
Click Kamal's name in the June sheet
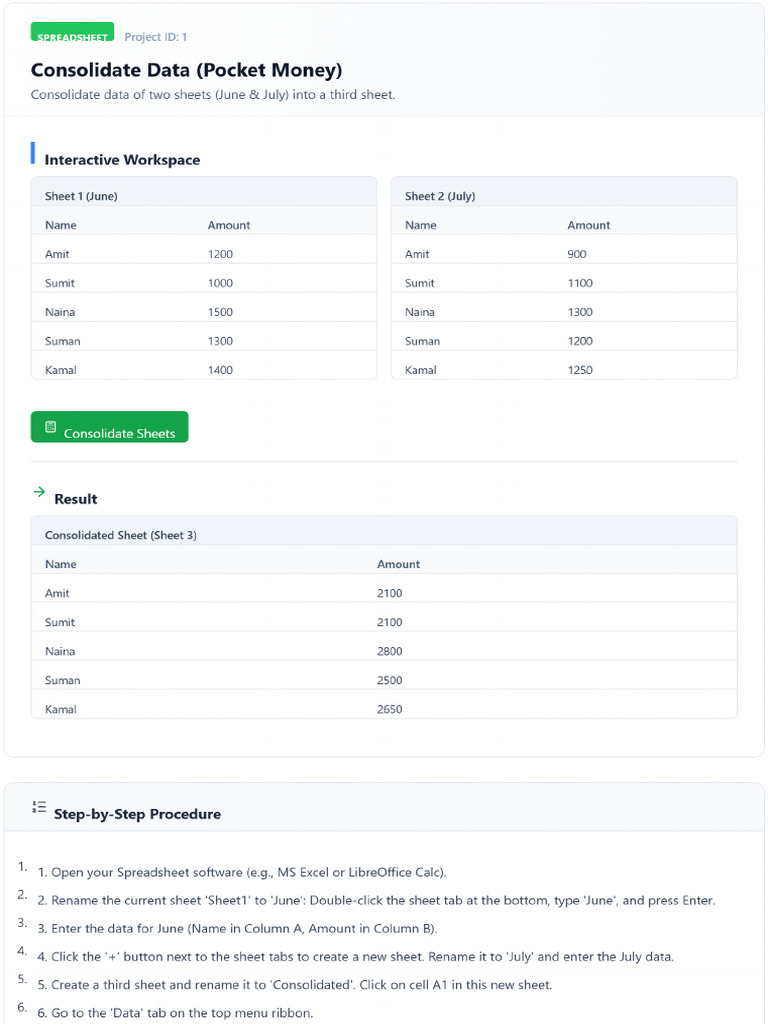click(x=61, y=370)
